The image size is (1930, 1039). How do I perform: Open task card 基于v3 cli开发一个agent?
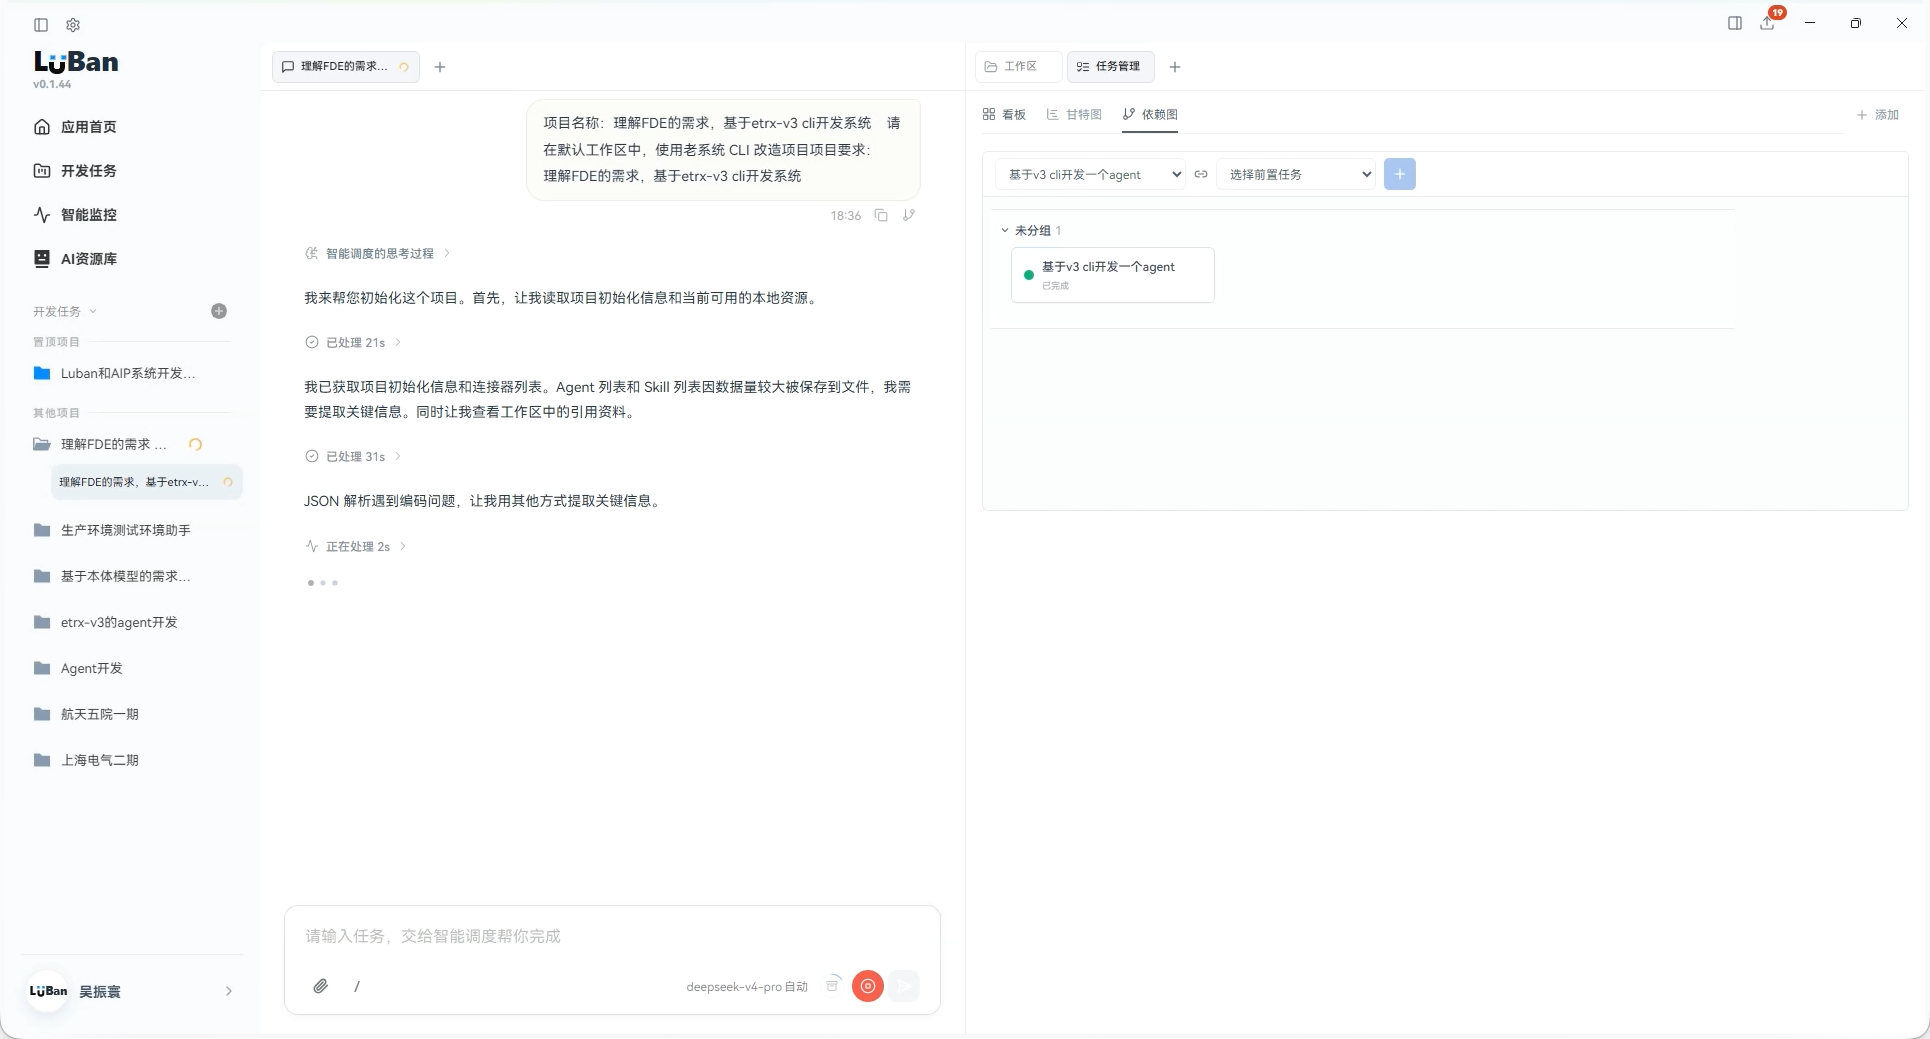pyautogui.click(x=1113, y=275)
